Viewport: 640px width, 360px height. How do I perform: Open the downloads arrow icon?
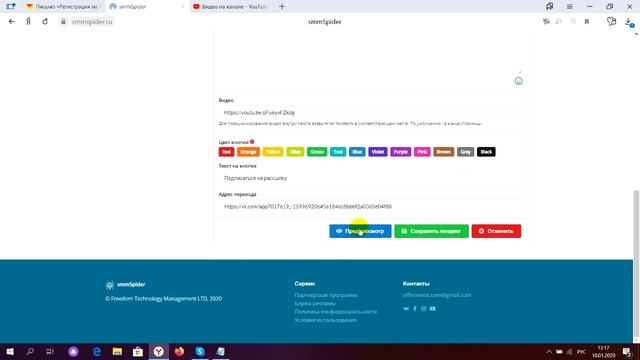pos(629,22)
